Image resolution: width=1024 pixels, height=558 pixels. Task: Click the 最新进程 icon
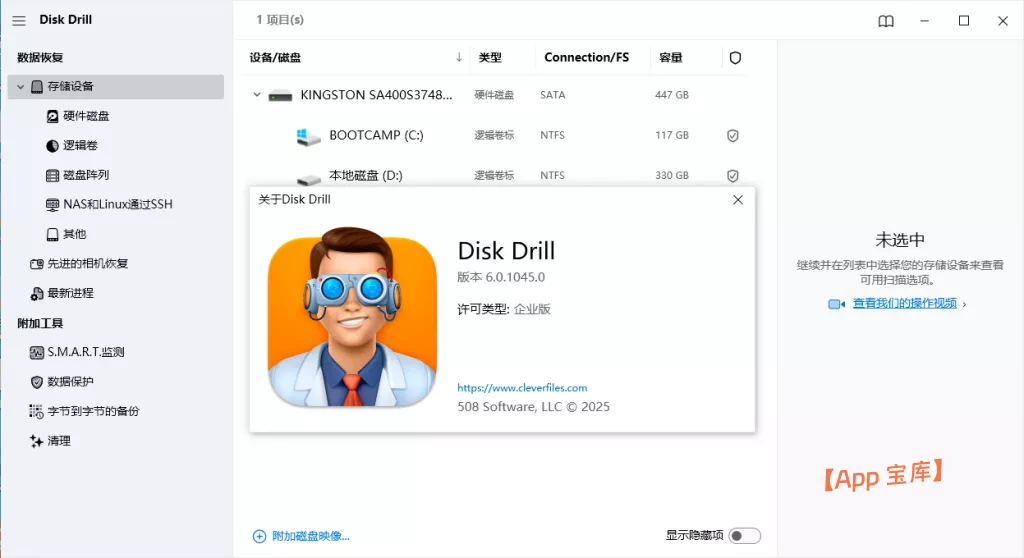[37, 294]
